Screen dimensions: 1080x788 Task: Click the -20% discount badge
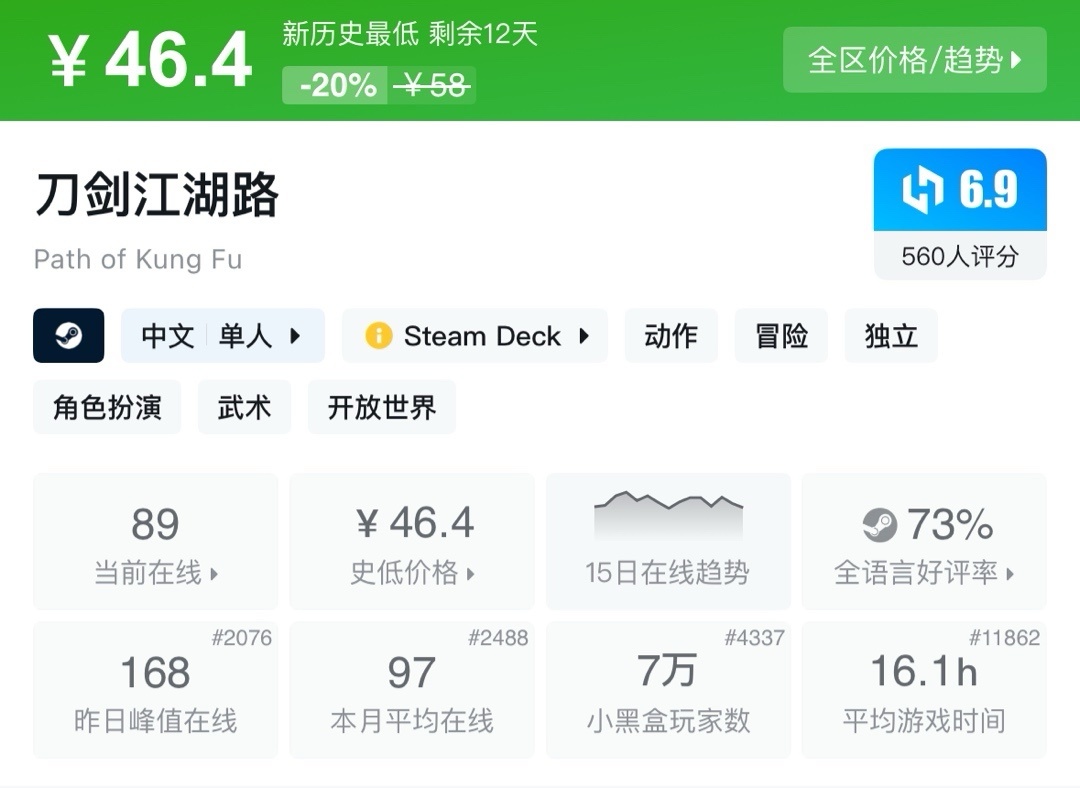pyautogui.click(x=334, y=85)
